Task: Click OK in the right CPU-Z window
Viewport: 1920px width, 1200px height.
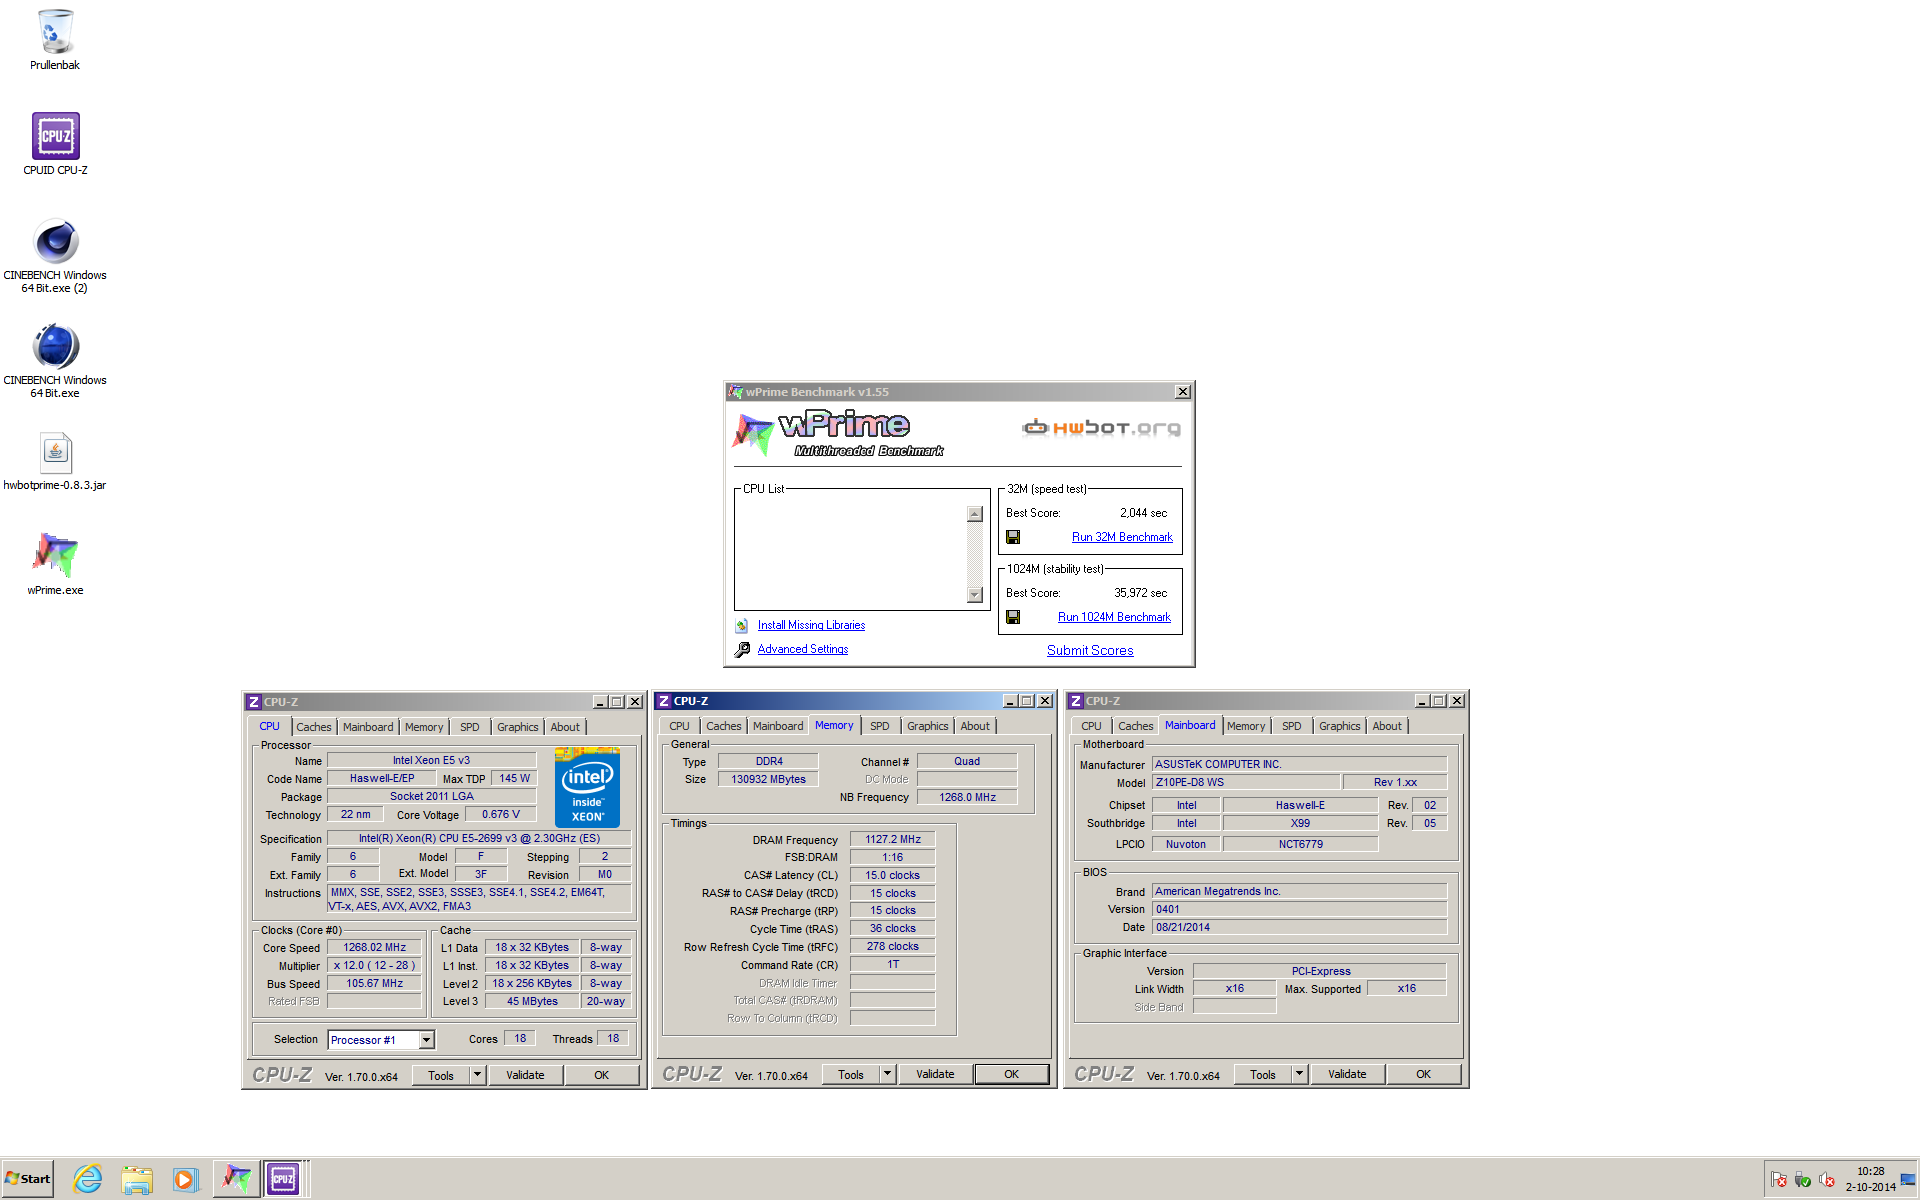Action: tap(1423, 1074)
